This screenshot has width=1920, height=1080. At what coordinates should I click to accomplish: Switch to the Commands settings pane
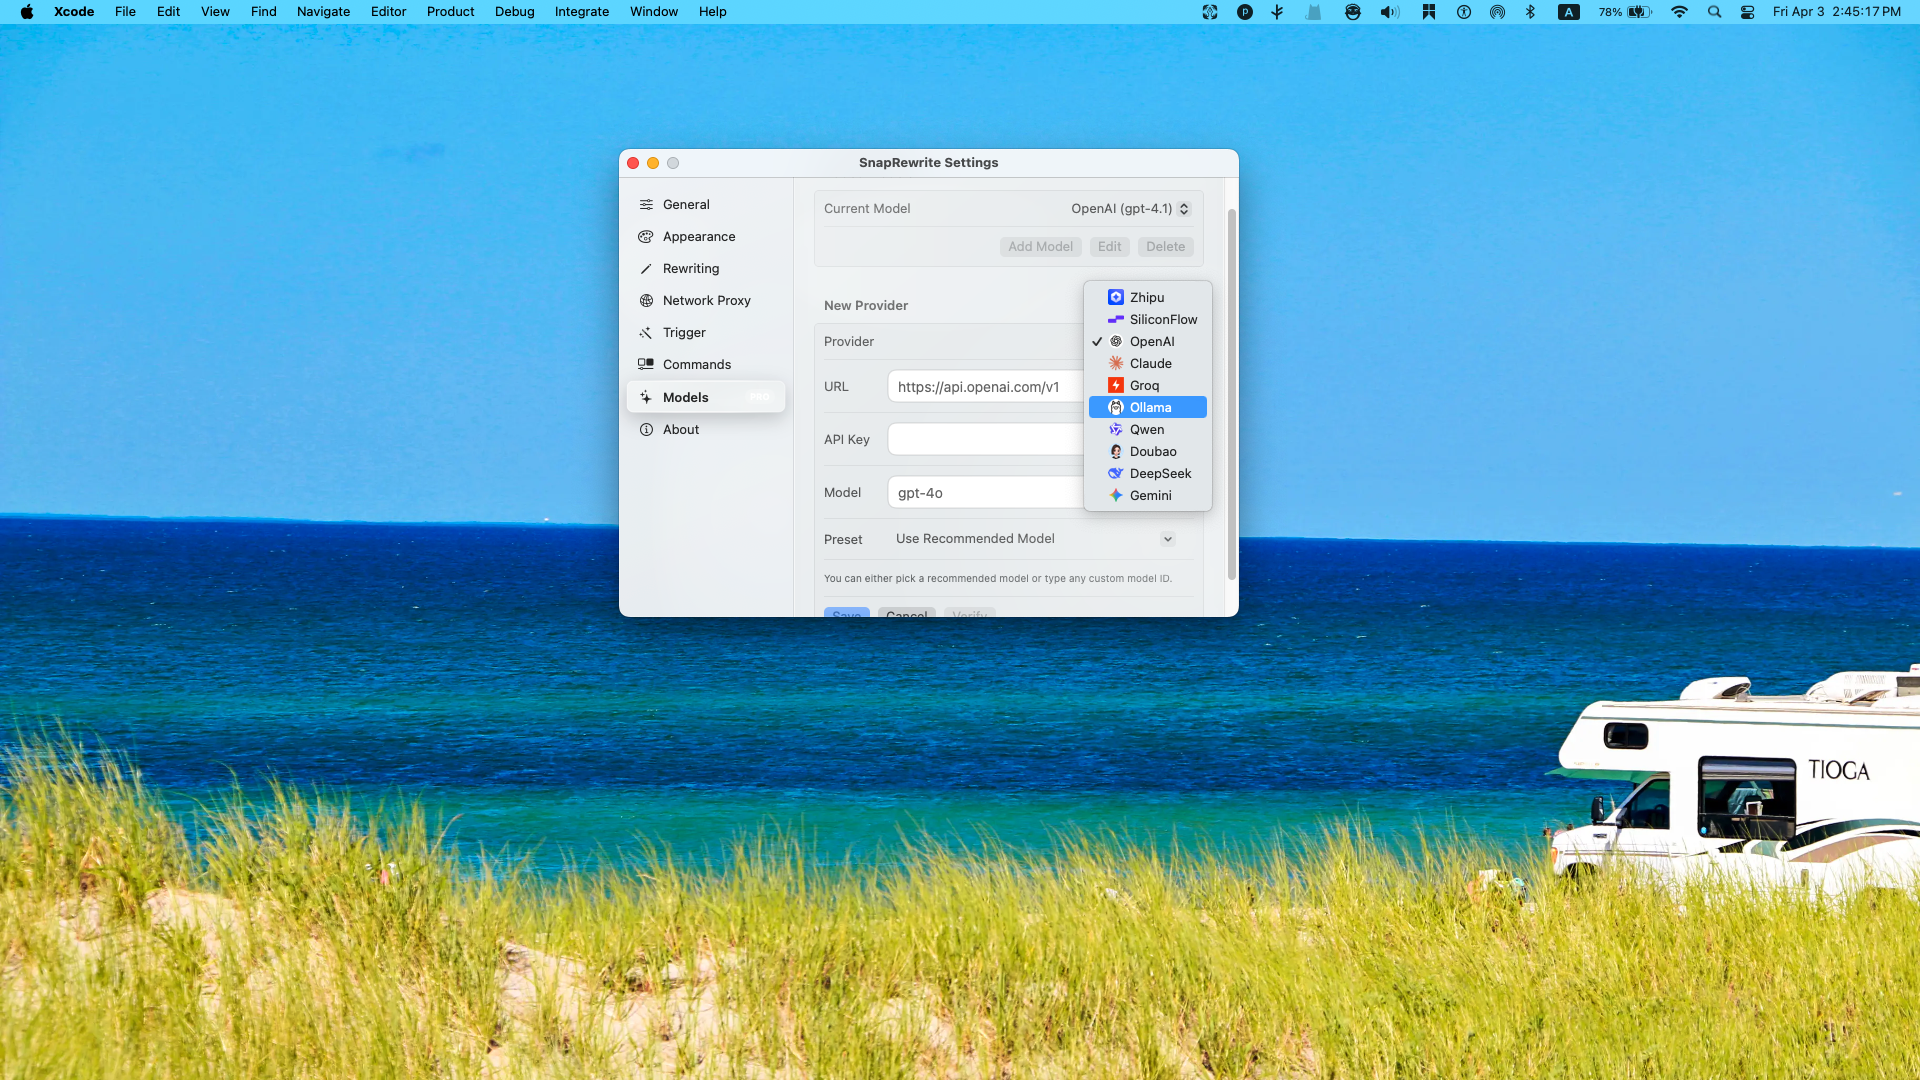click(x=696, y=364)
